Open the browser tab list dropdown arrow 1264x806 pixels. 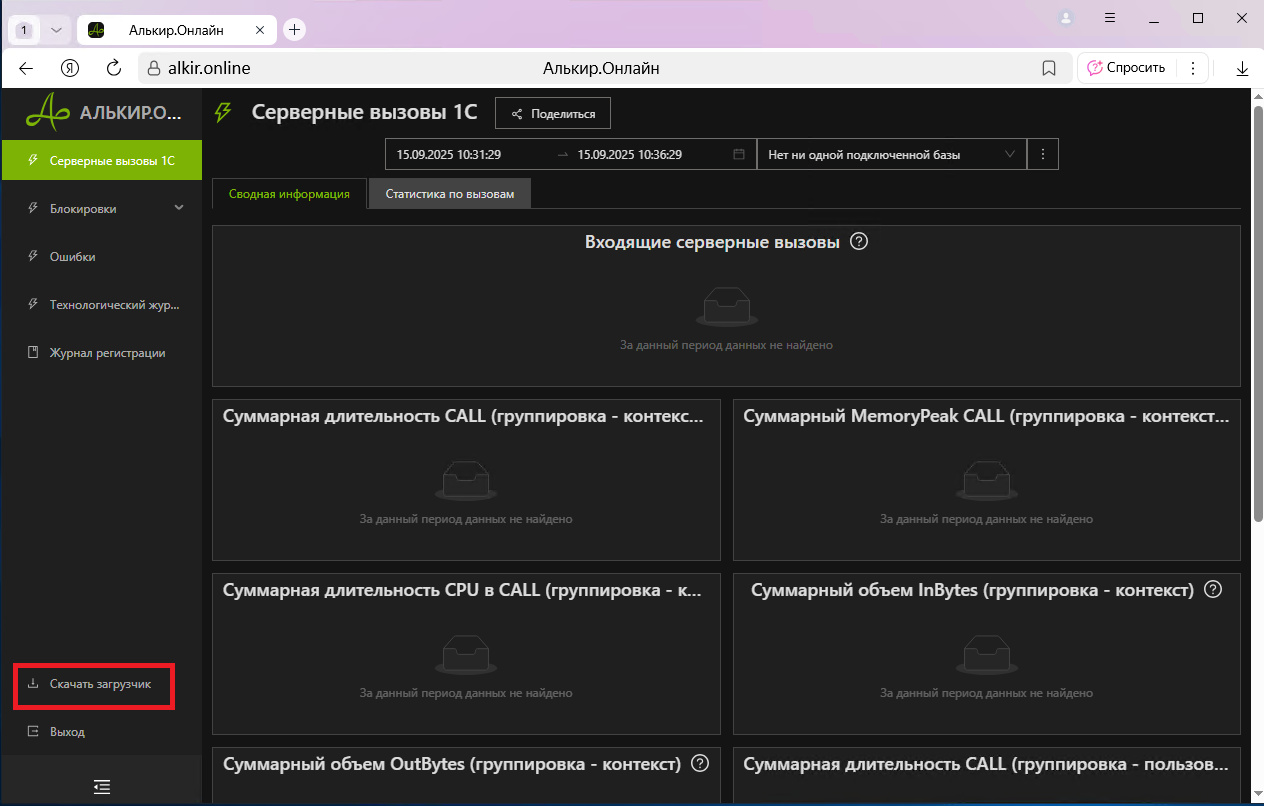point(56,30)
